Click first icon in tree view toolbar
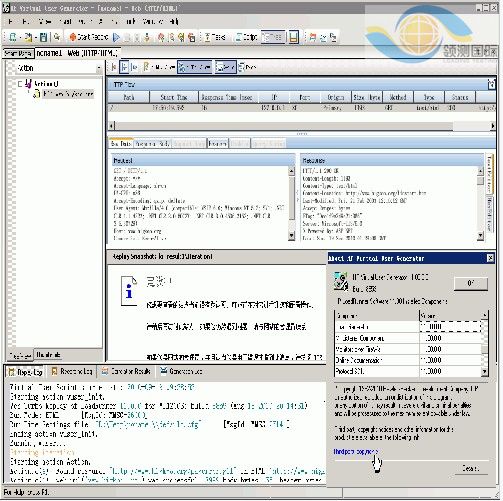The image size is (503, 501). 114,67
